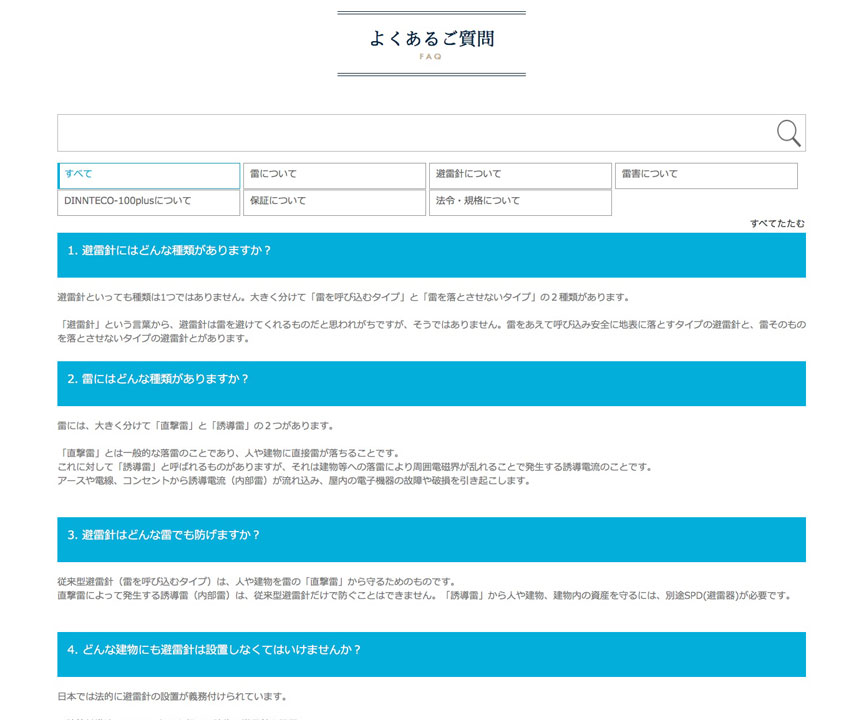Image resolution: width=864 pixels, height=720 pixels.
Task: Switch to 雷害について category
Action: [705, 175]
